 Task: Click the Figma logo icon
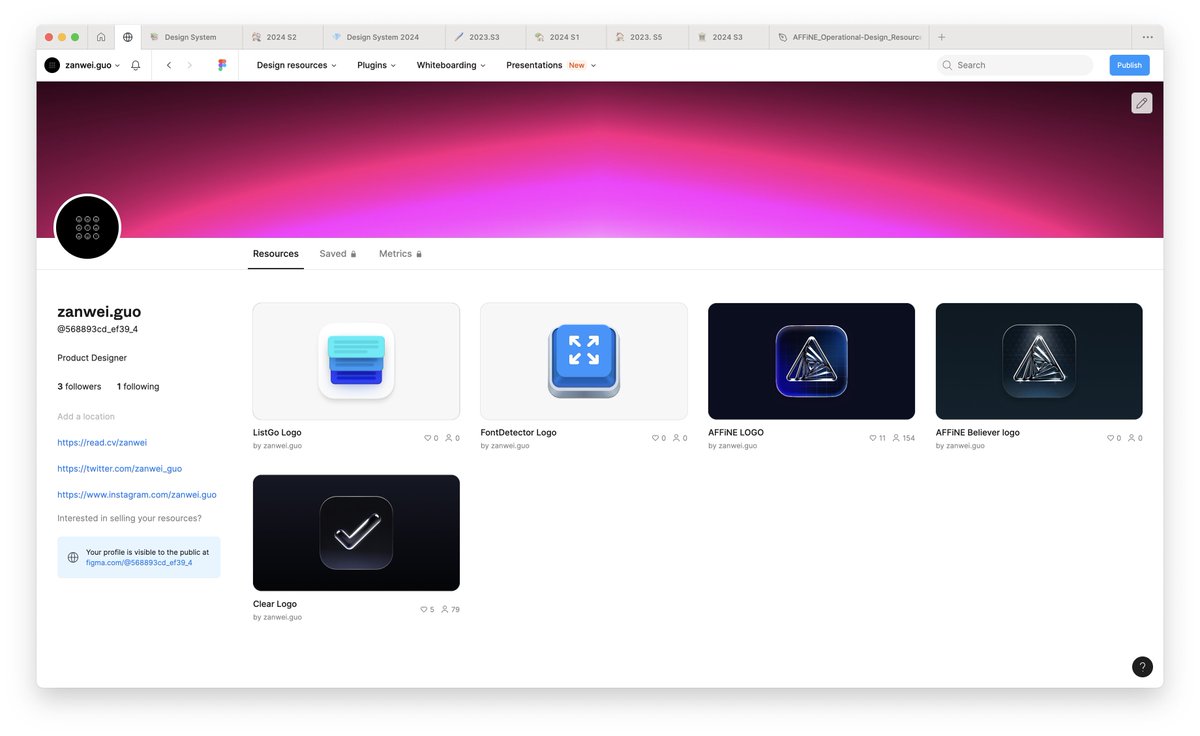point(222,65)
